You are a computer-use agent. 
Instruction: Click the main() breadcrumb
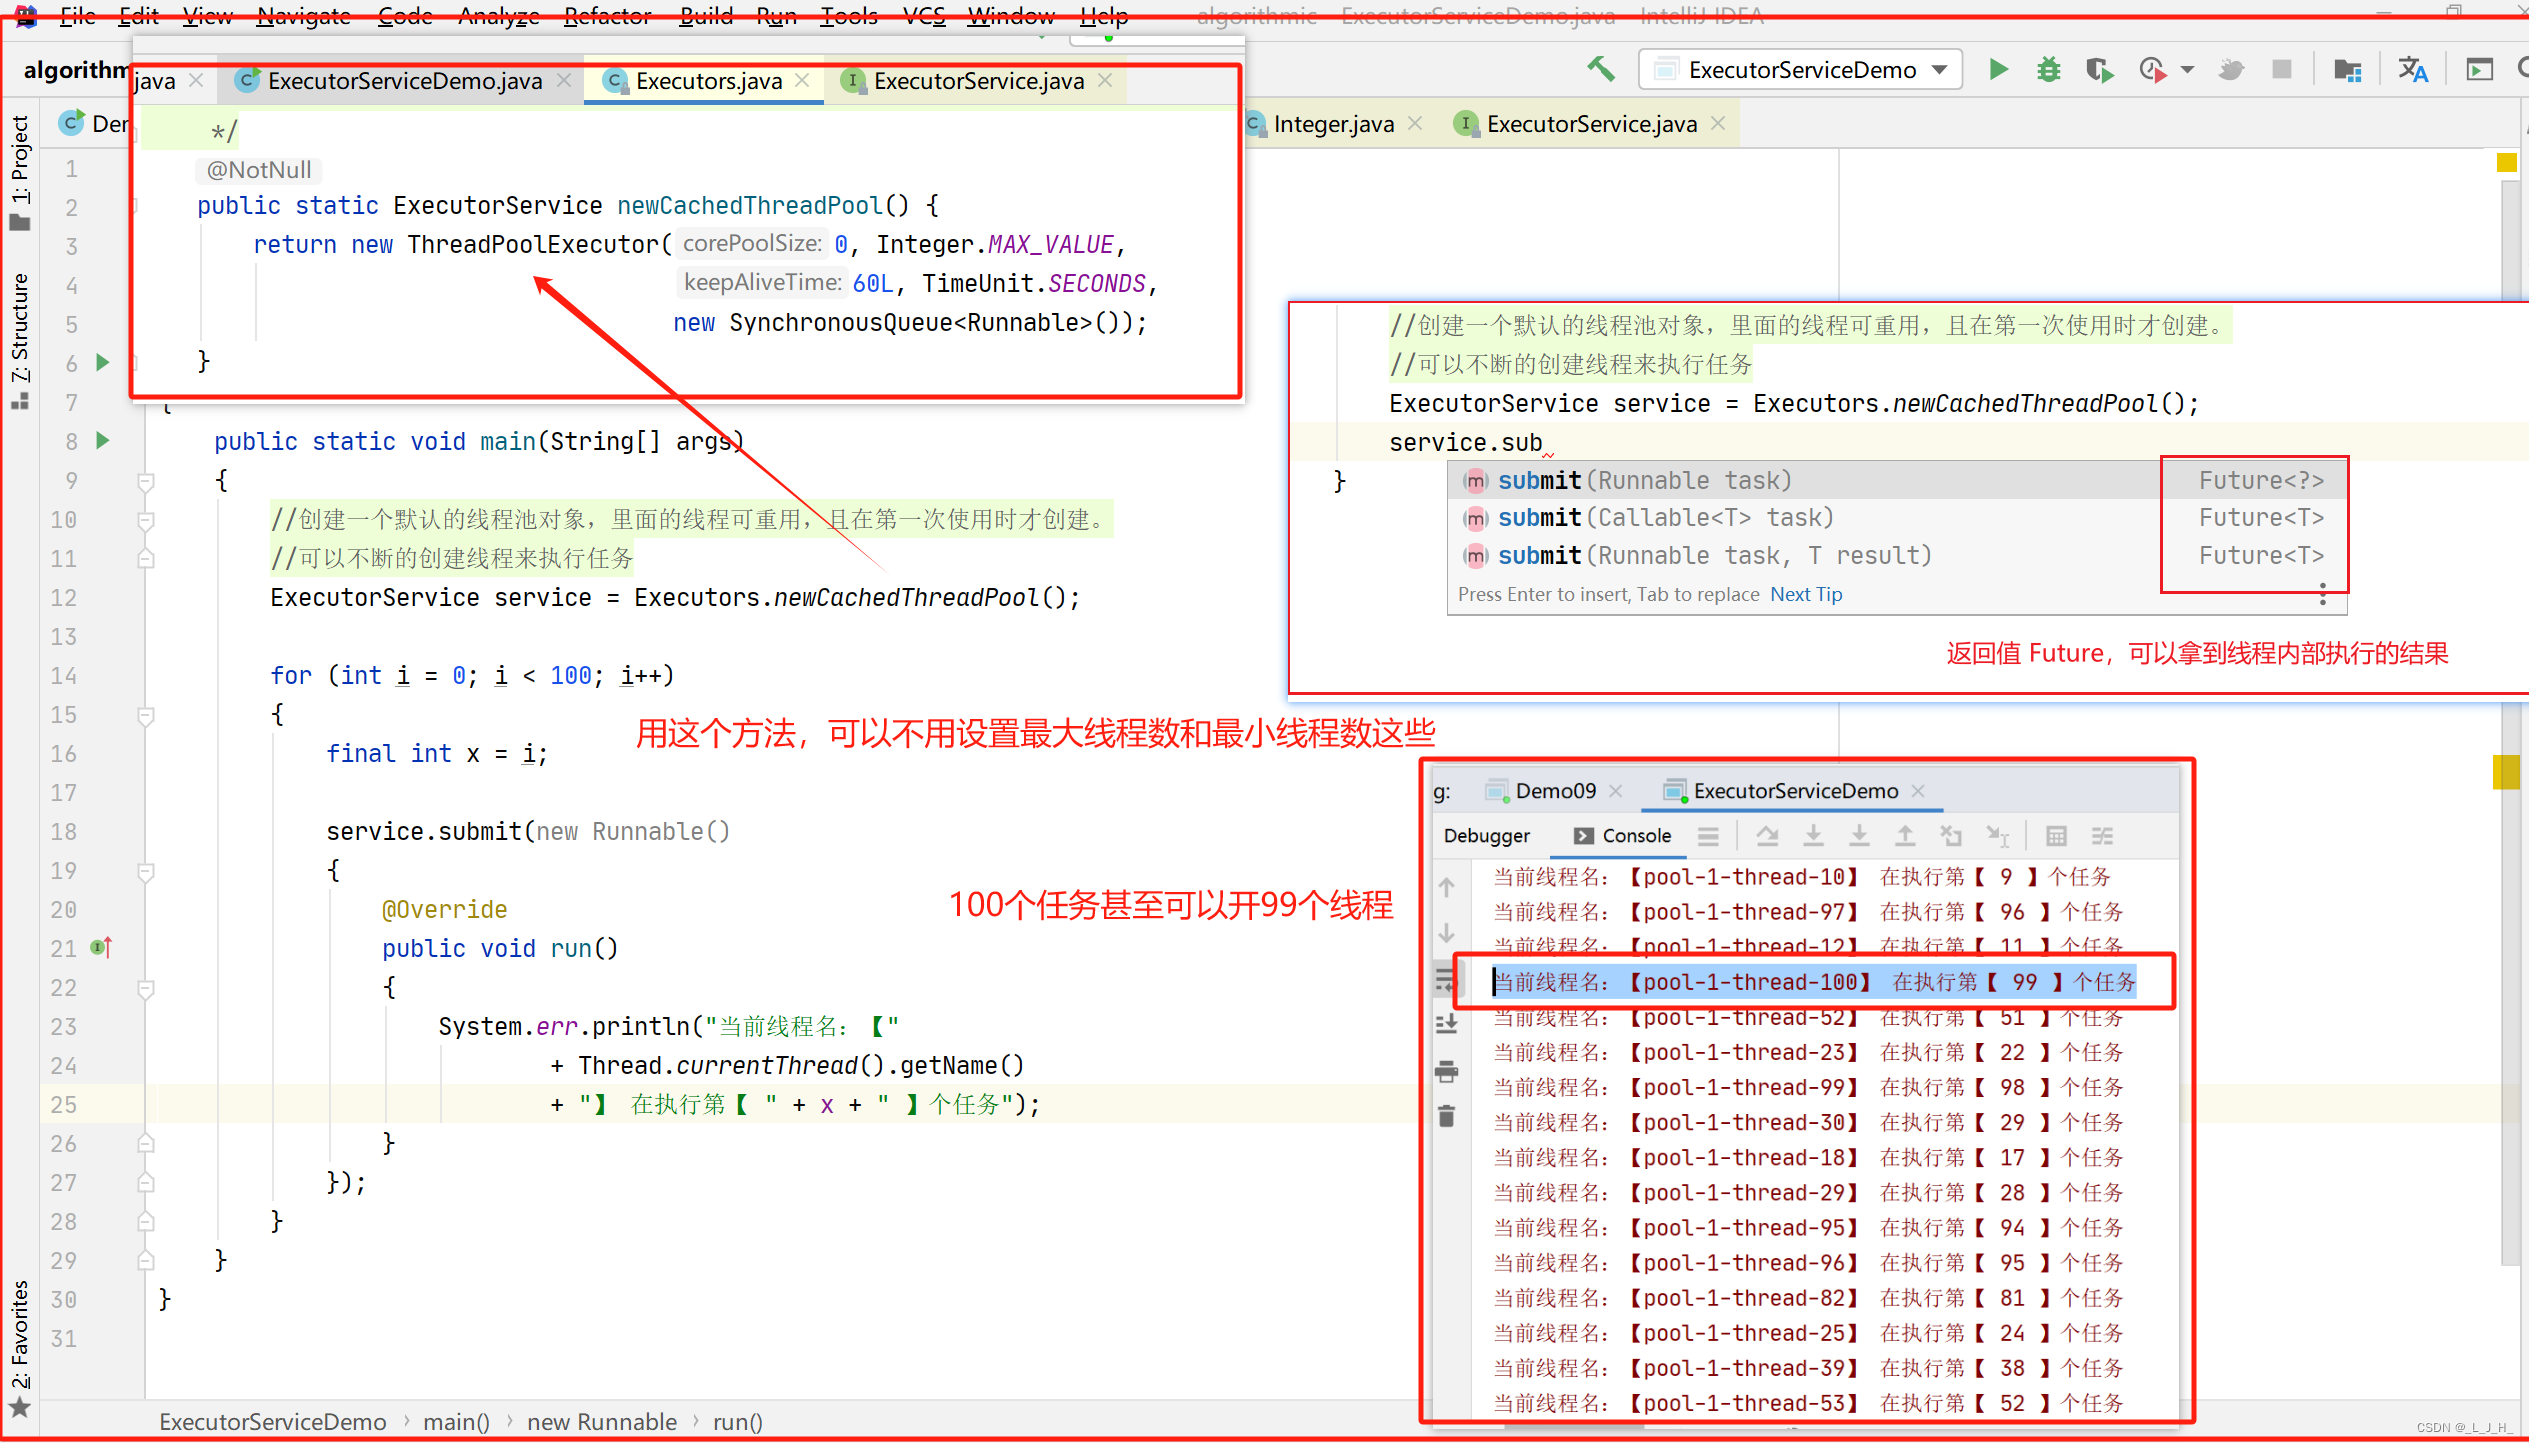(x=456, y=1422)
